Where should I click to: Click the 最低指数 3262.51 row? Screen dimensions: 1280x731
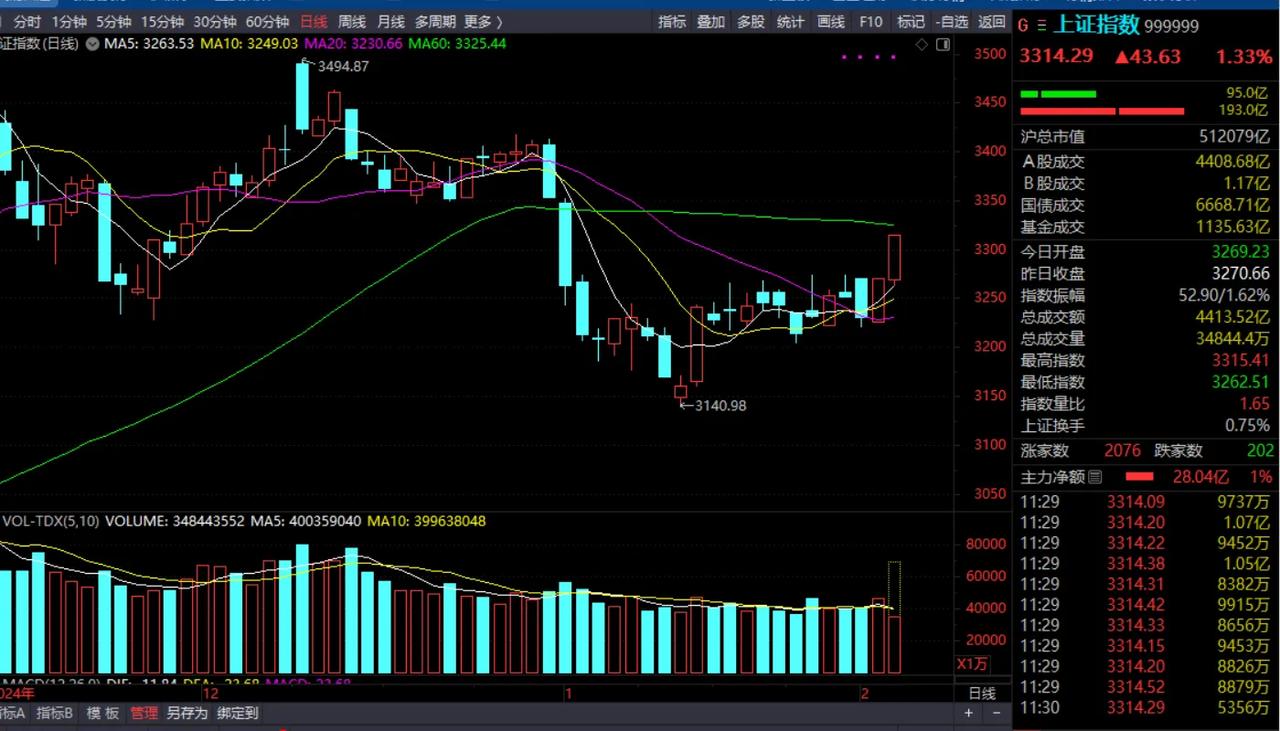[x=1145, y=382]
